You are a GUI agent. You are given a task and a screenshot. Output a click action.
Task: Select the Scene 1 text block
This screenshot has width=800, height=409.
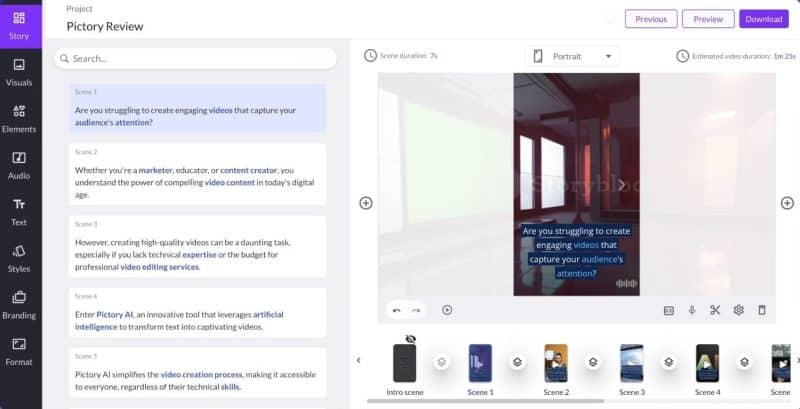[x=197, y=108]
